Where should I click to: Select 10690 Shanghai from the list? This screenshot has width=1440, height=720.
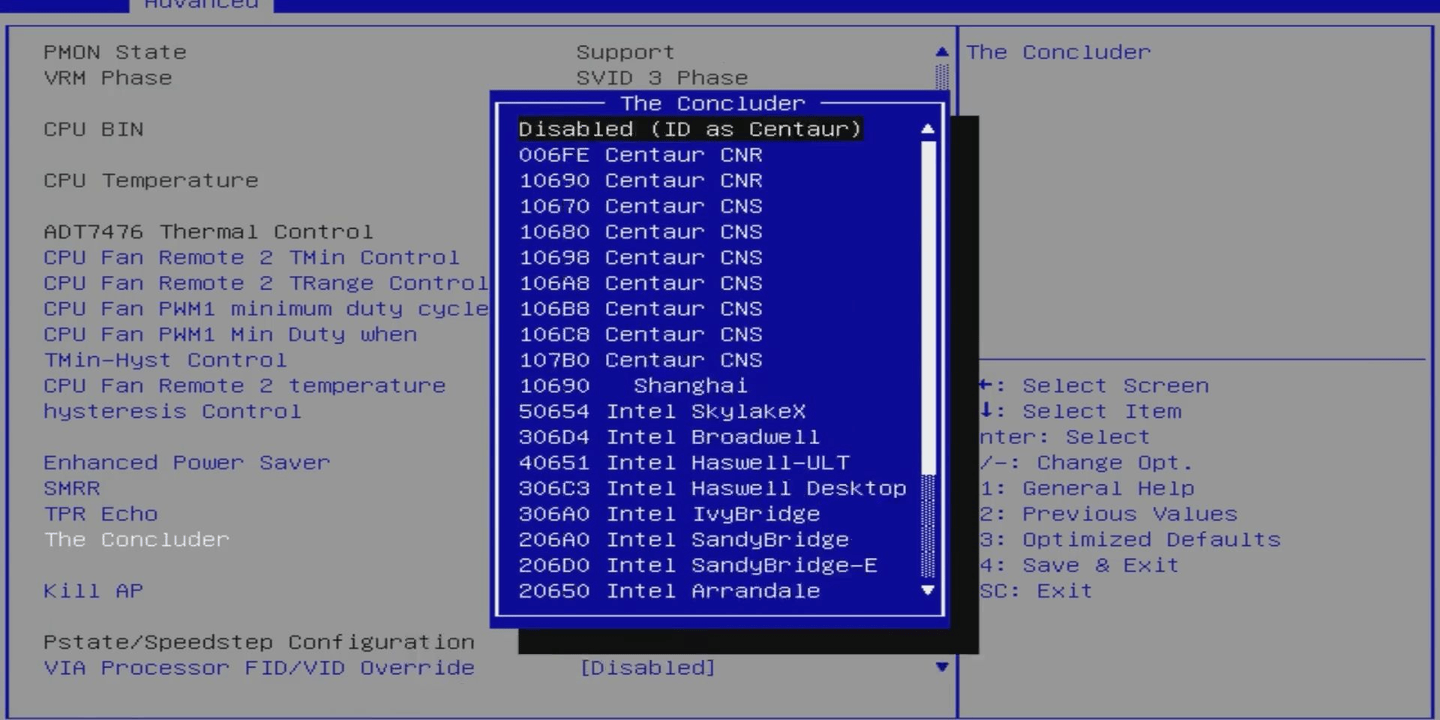click(633, 386)
